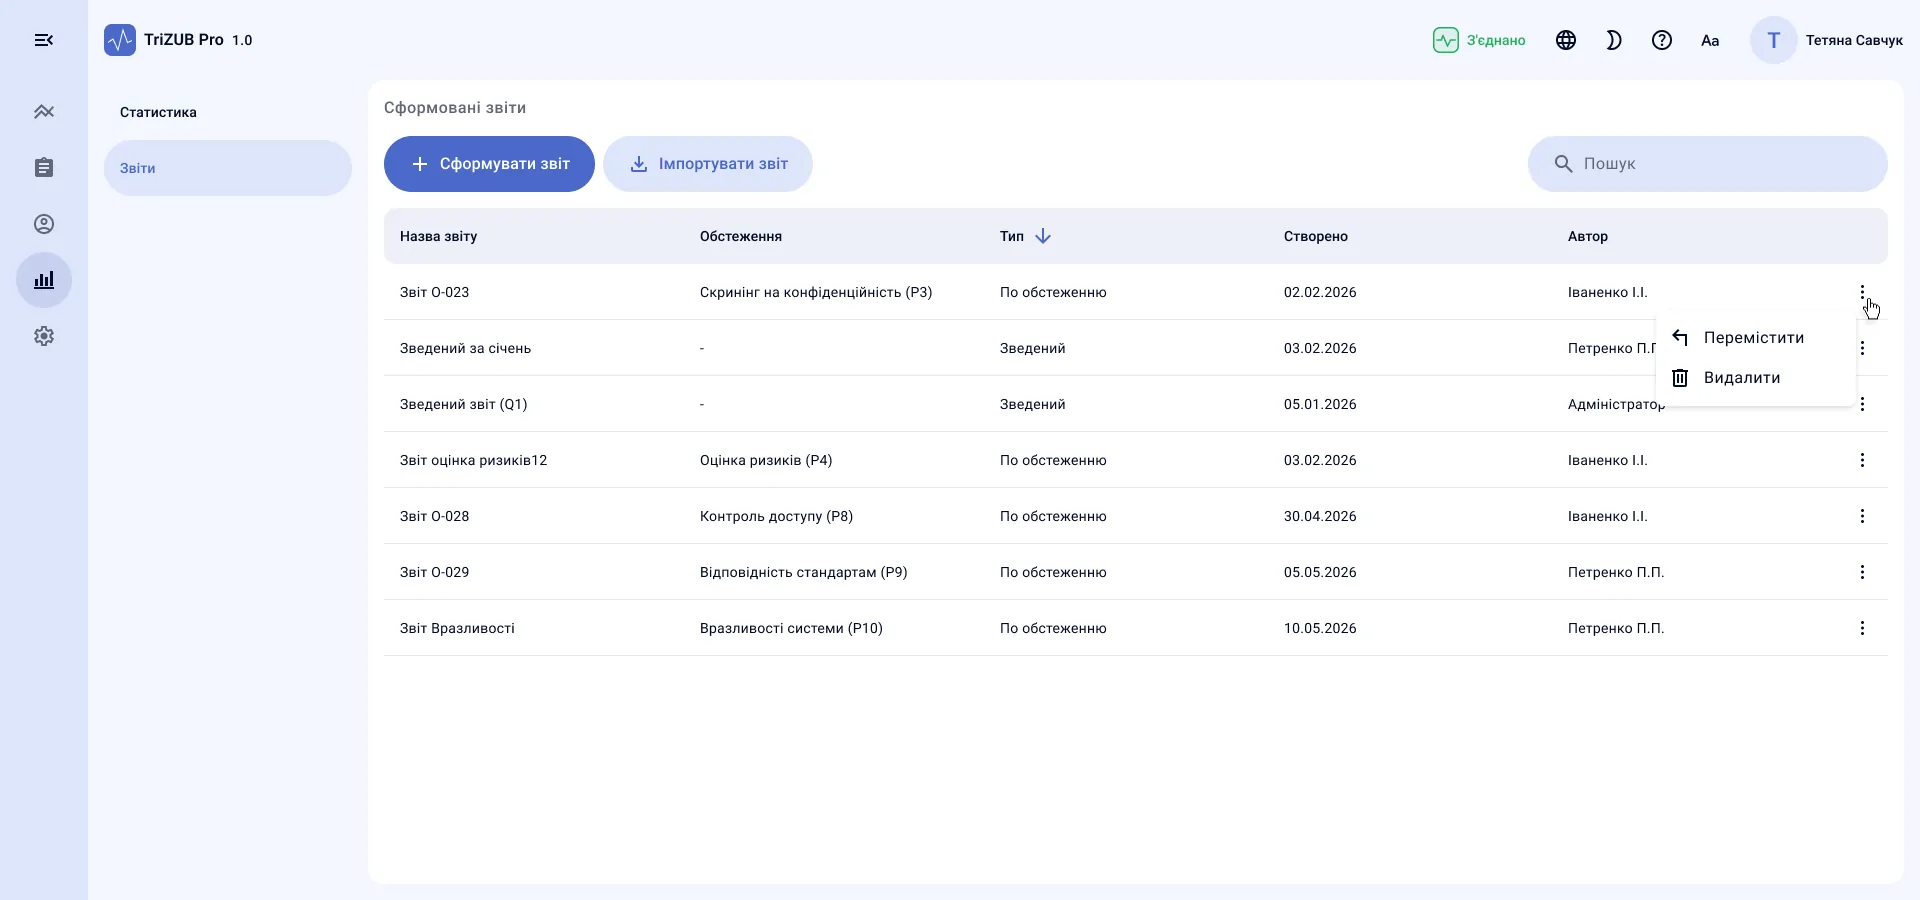This screenshot has height=900, width=1920.
Task: Open the top chevrons icon in the left sidebar
Action: coord(44,112)
